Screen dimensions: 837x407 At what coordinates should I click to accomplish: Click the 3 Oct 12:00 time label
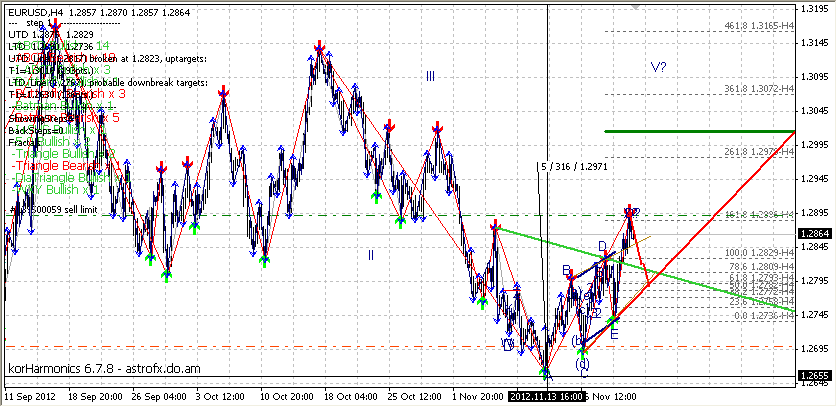221,397
